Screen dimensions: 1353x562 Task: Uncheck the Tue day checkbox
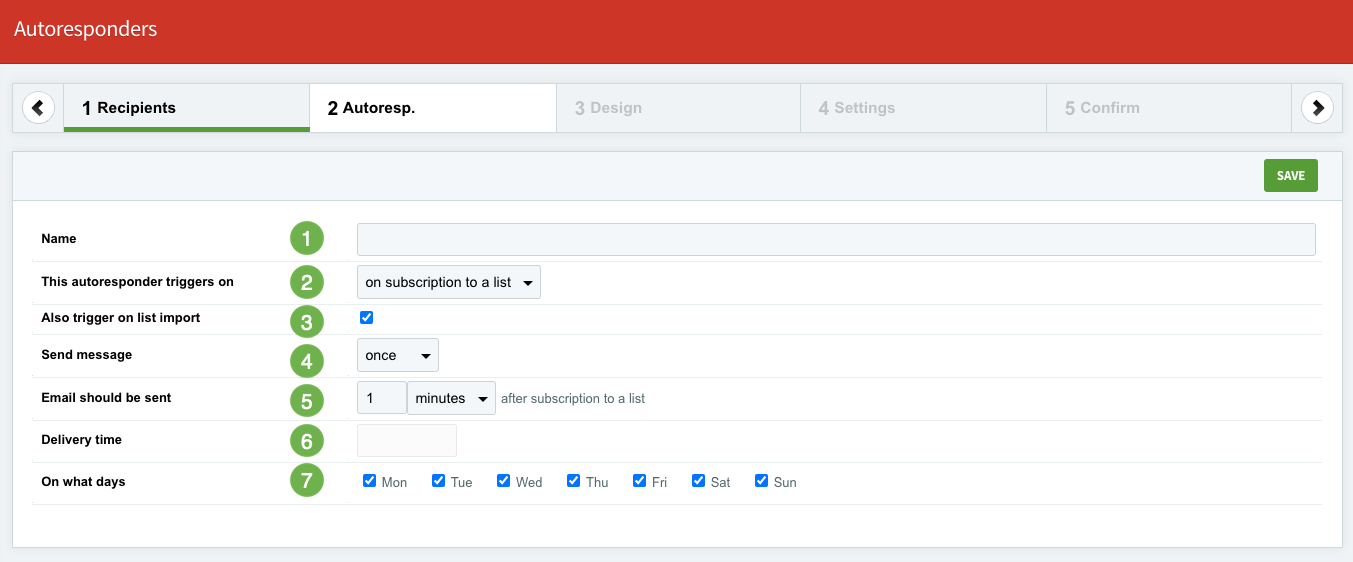[x=438, y=481]
